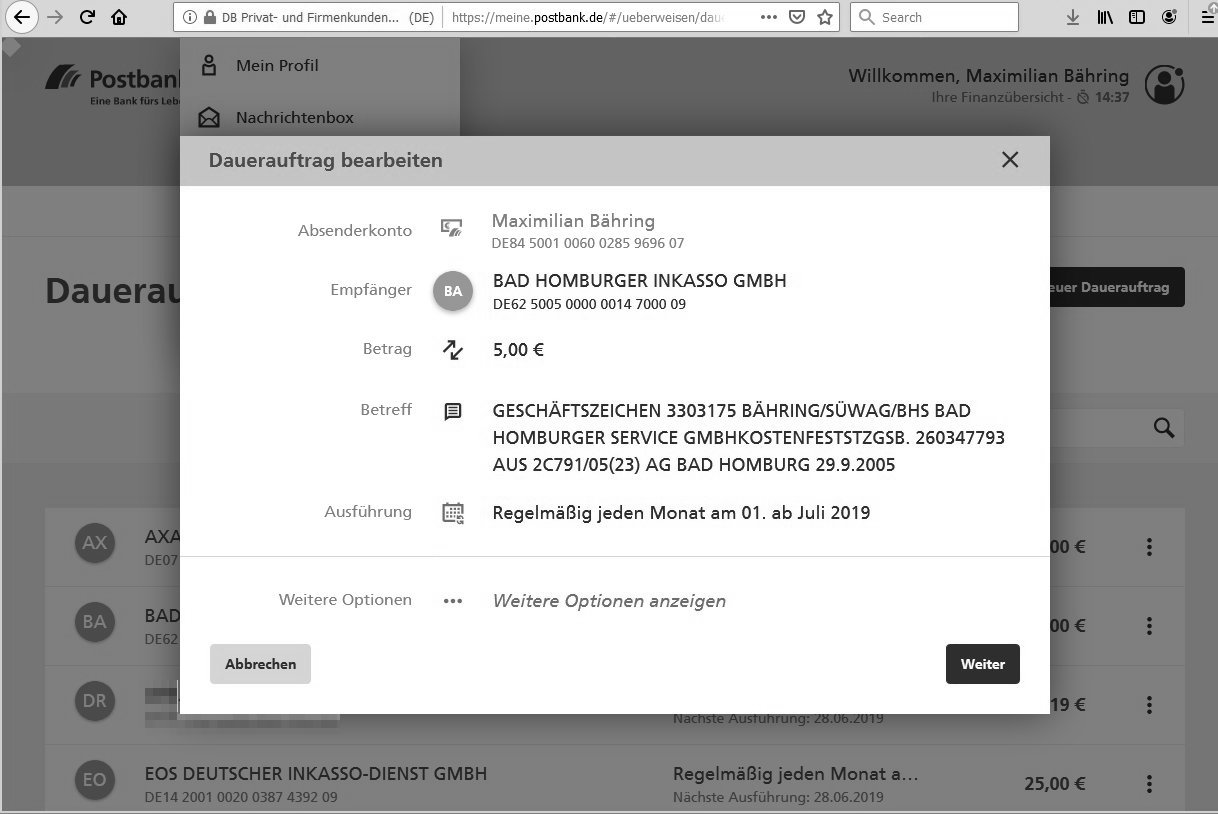The width and height of the screenshot is (1218, 814).
Task: Open the Firefox hamburger menu
Action: (1207, 17)
